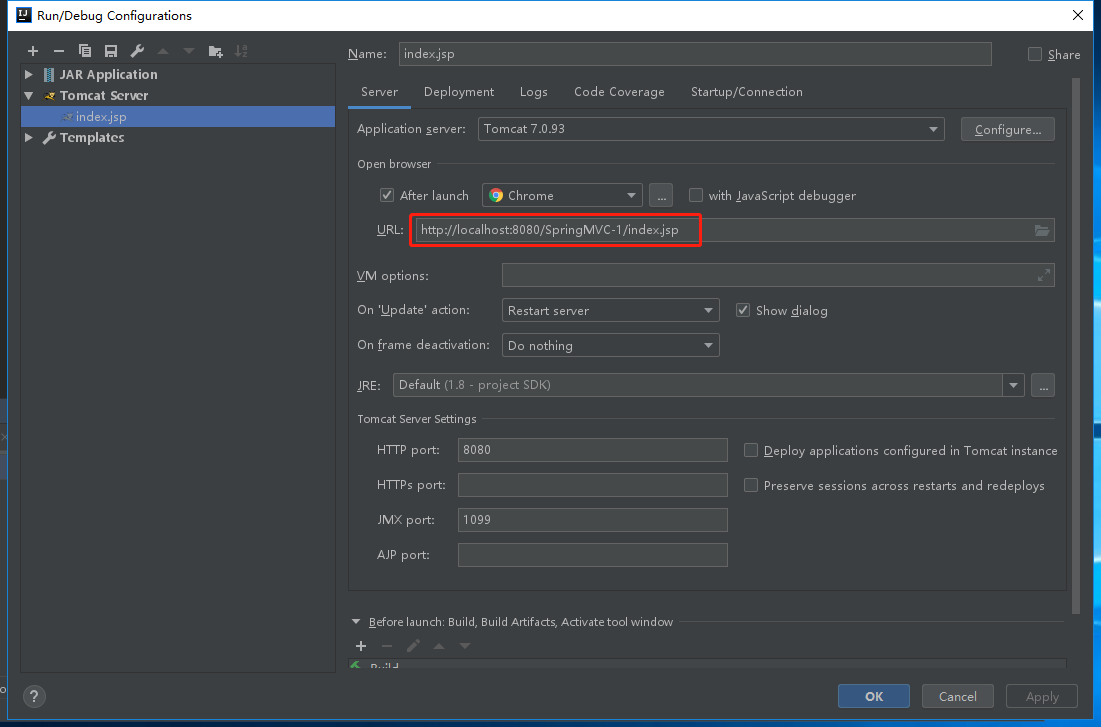Remove the selected configuration with the minus icon
Image resolution: width=1101 pixels, height=727 pixels.
pyautogui.click(x=59, y=51)
